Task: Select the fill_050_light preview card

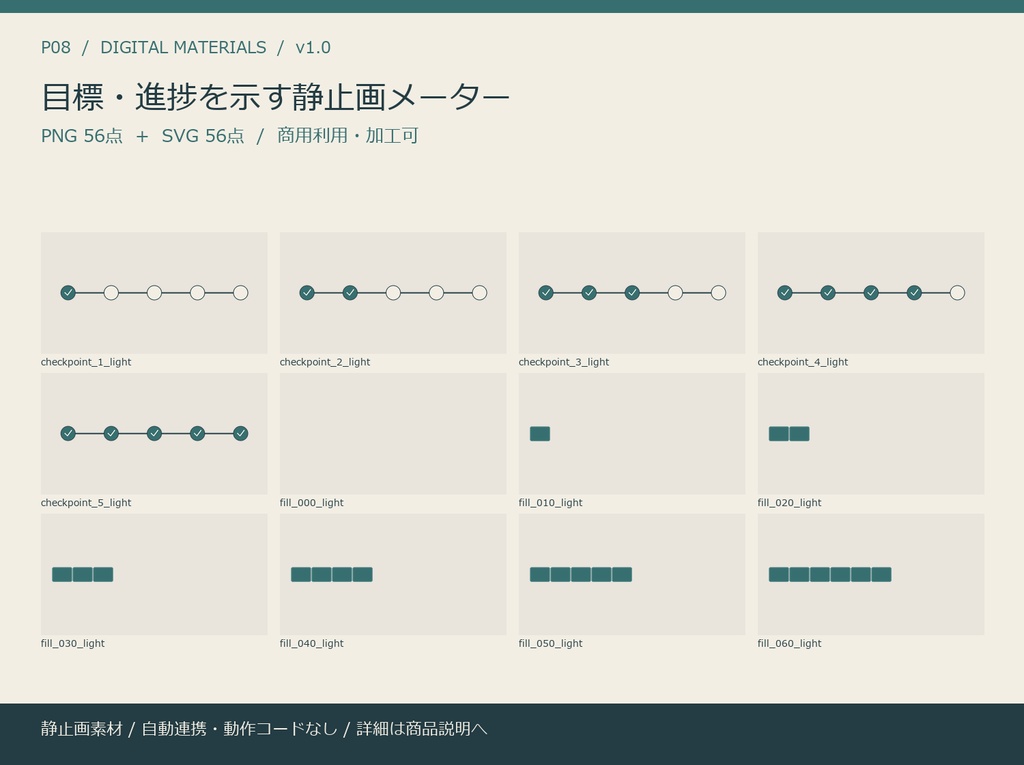Action: coord(632,574)
